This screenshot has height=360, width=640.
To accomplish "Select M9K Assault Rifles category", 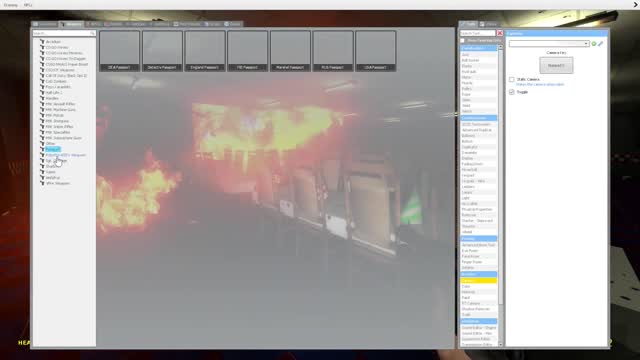I will pyautogui.click(x=60, y=104).
